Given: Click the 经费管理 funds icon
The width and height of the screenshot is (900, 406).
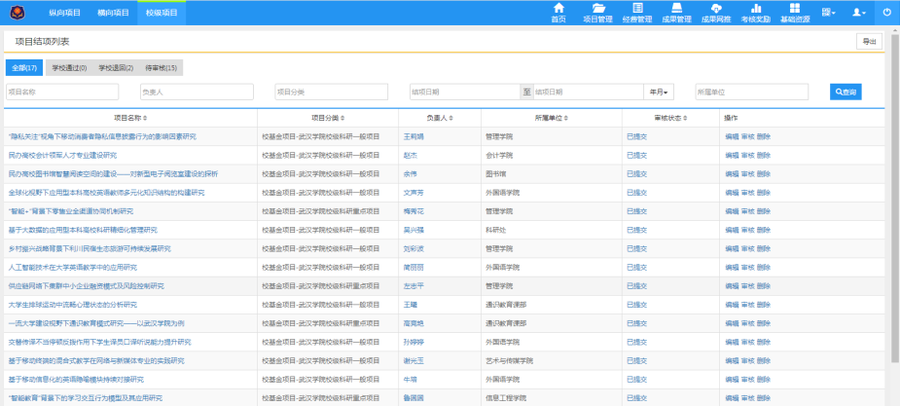Looking at the screenshot, I should 637,12.
